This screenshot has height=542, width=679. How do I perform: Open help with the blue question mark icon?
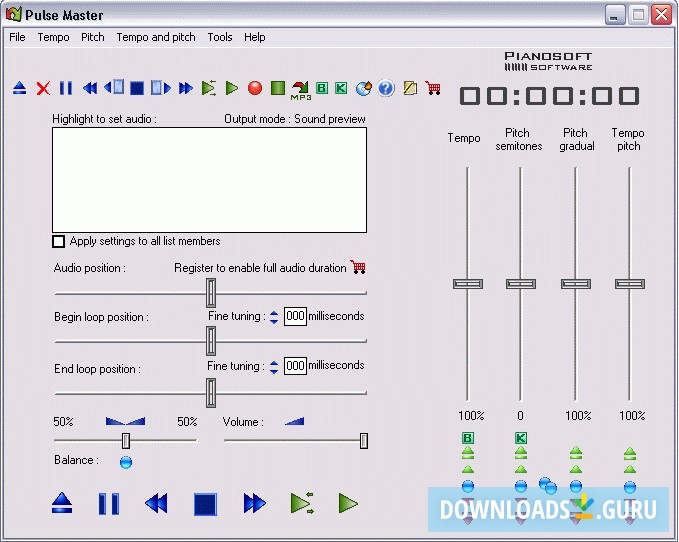[x=386, y=88]
